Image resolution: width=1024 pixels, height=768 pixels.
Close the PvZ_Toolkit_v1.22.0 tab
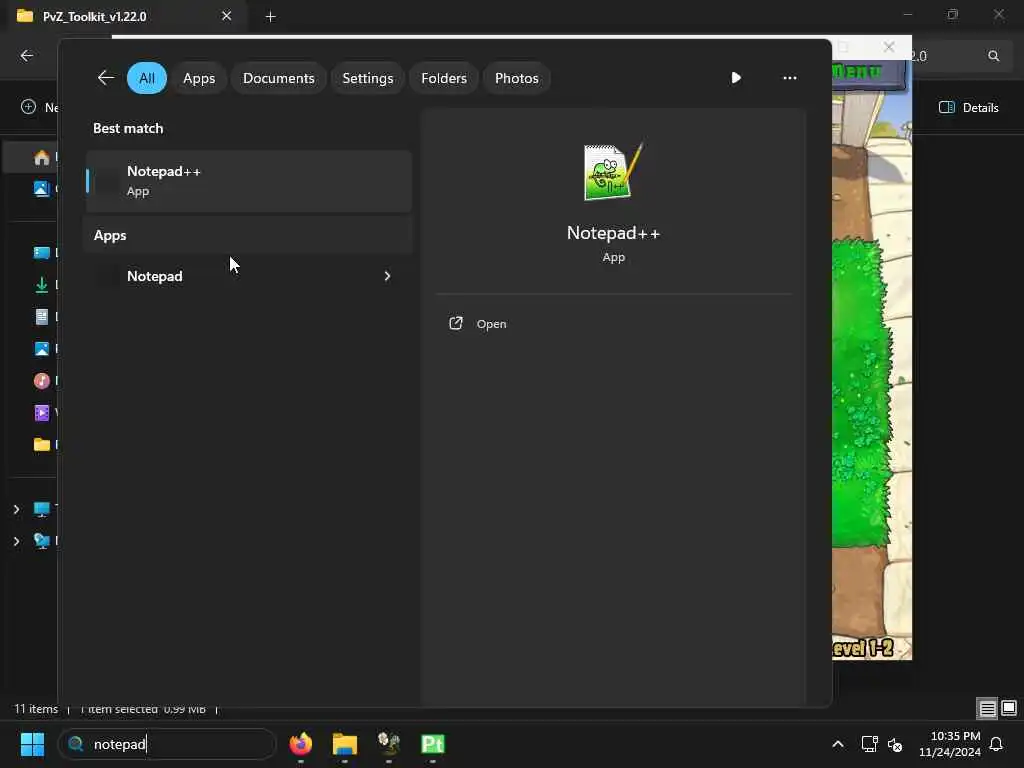(227, 16)
